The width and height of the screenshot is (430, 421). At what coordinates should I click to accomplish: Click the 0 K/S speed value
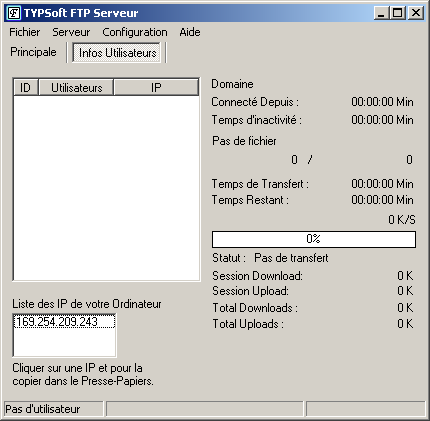(x=402, y=220)
